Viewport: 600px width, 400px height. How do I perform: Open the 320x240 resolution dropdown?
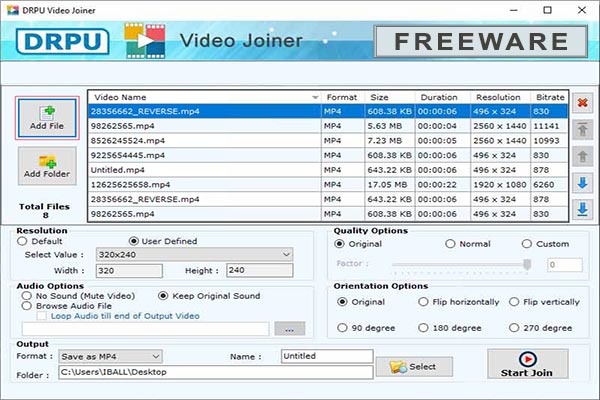pyautogui.click(x=194, y=255)
